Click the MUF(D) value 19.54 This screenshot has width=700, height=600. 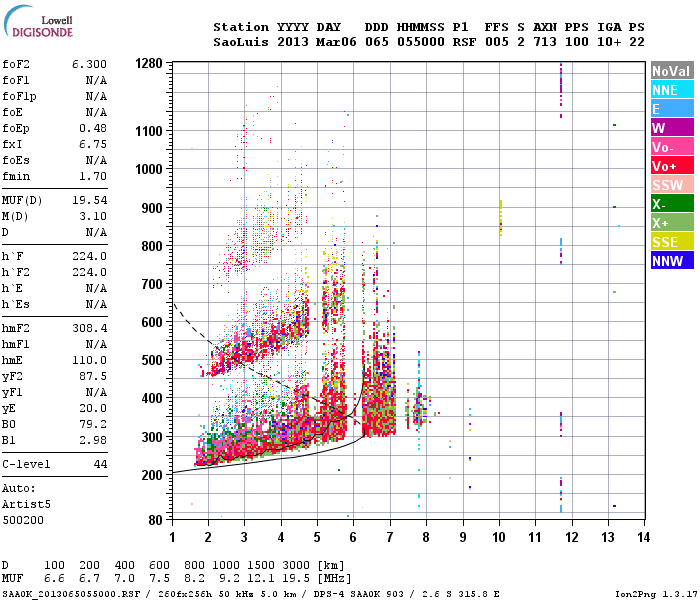[x=89, y=200]
